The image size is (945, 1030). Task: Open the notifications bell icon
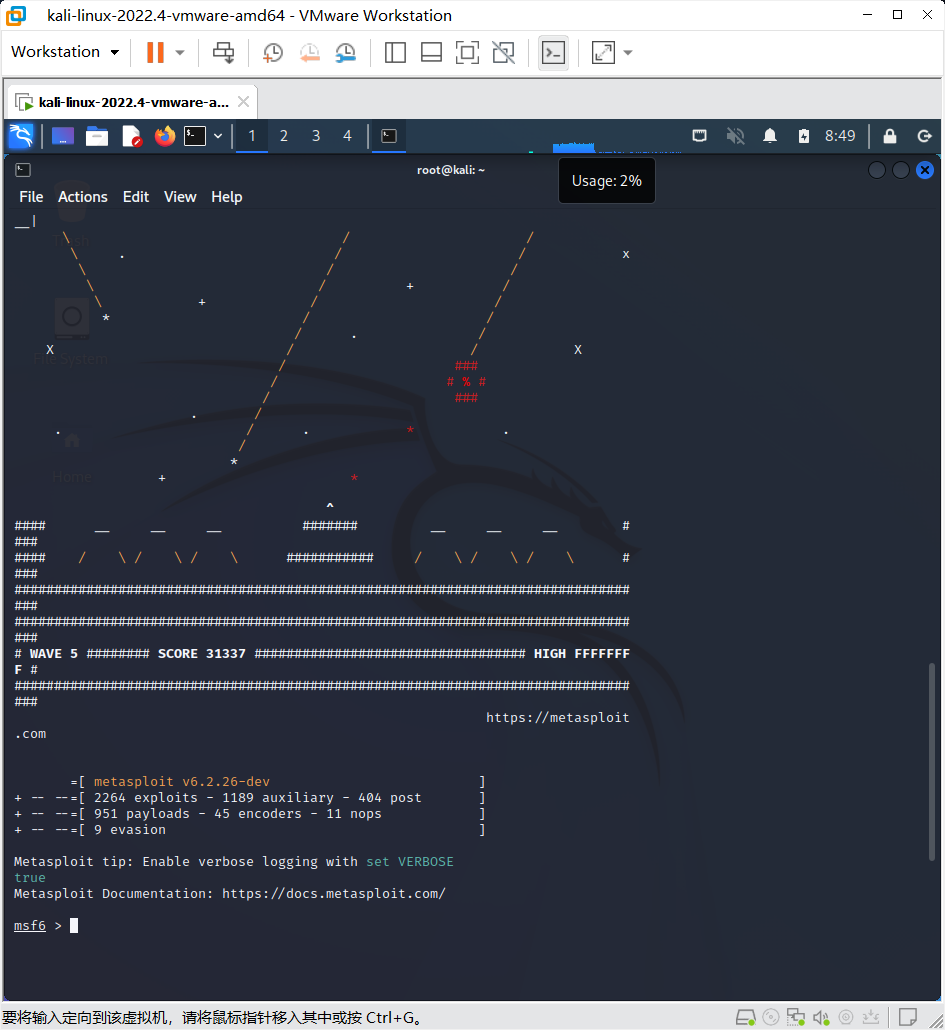click(x=770, y=136)
